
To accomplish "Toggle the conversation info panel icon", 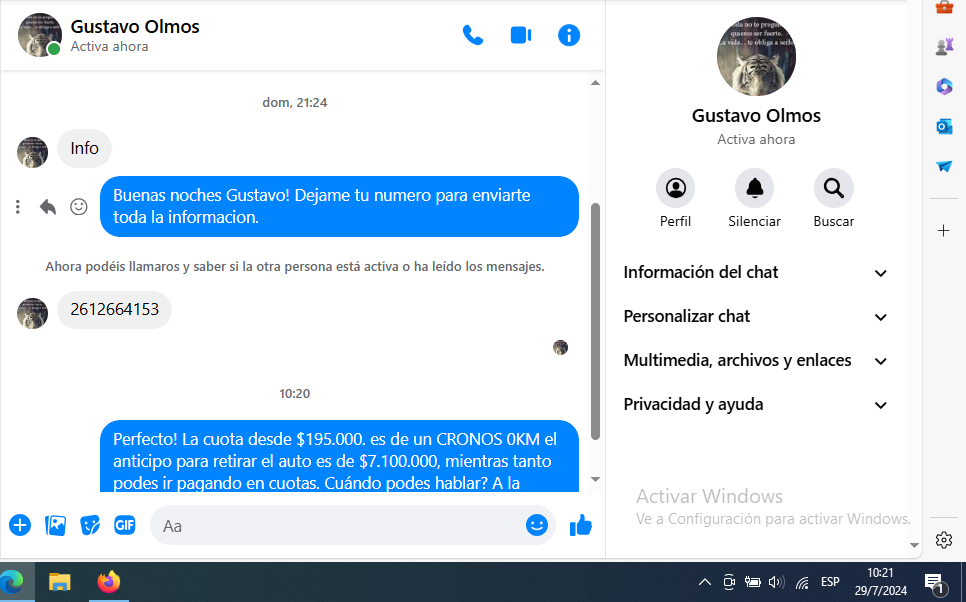I will point(569,35).
